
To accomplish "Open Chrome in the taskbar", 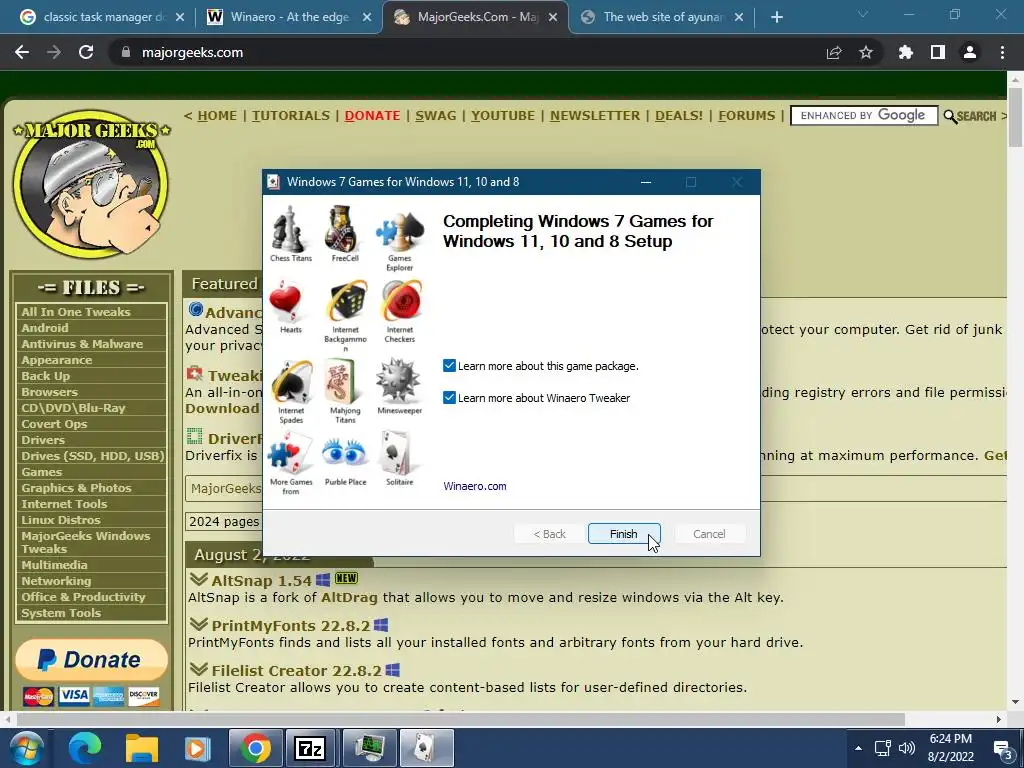I will (255, 748).
